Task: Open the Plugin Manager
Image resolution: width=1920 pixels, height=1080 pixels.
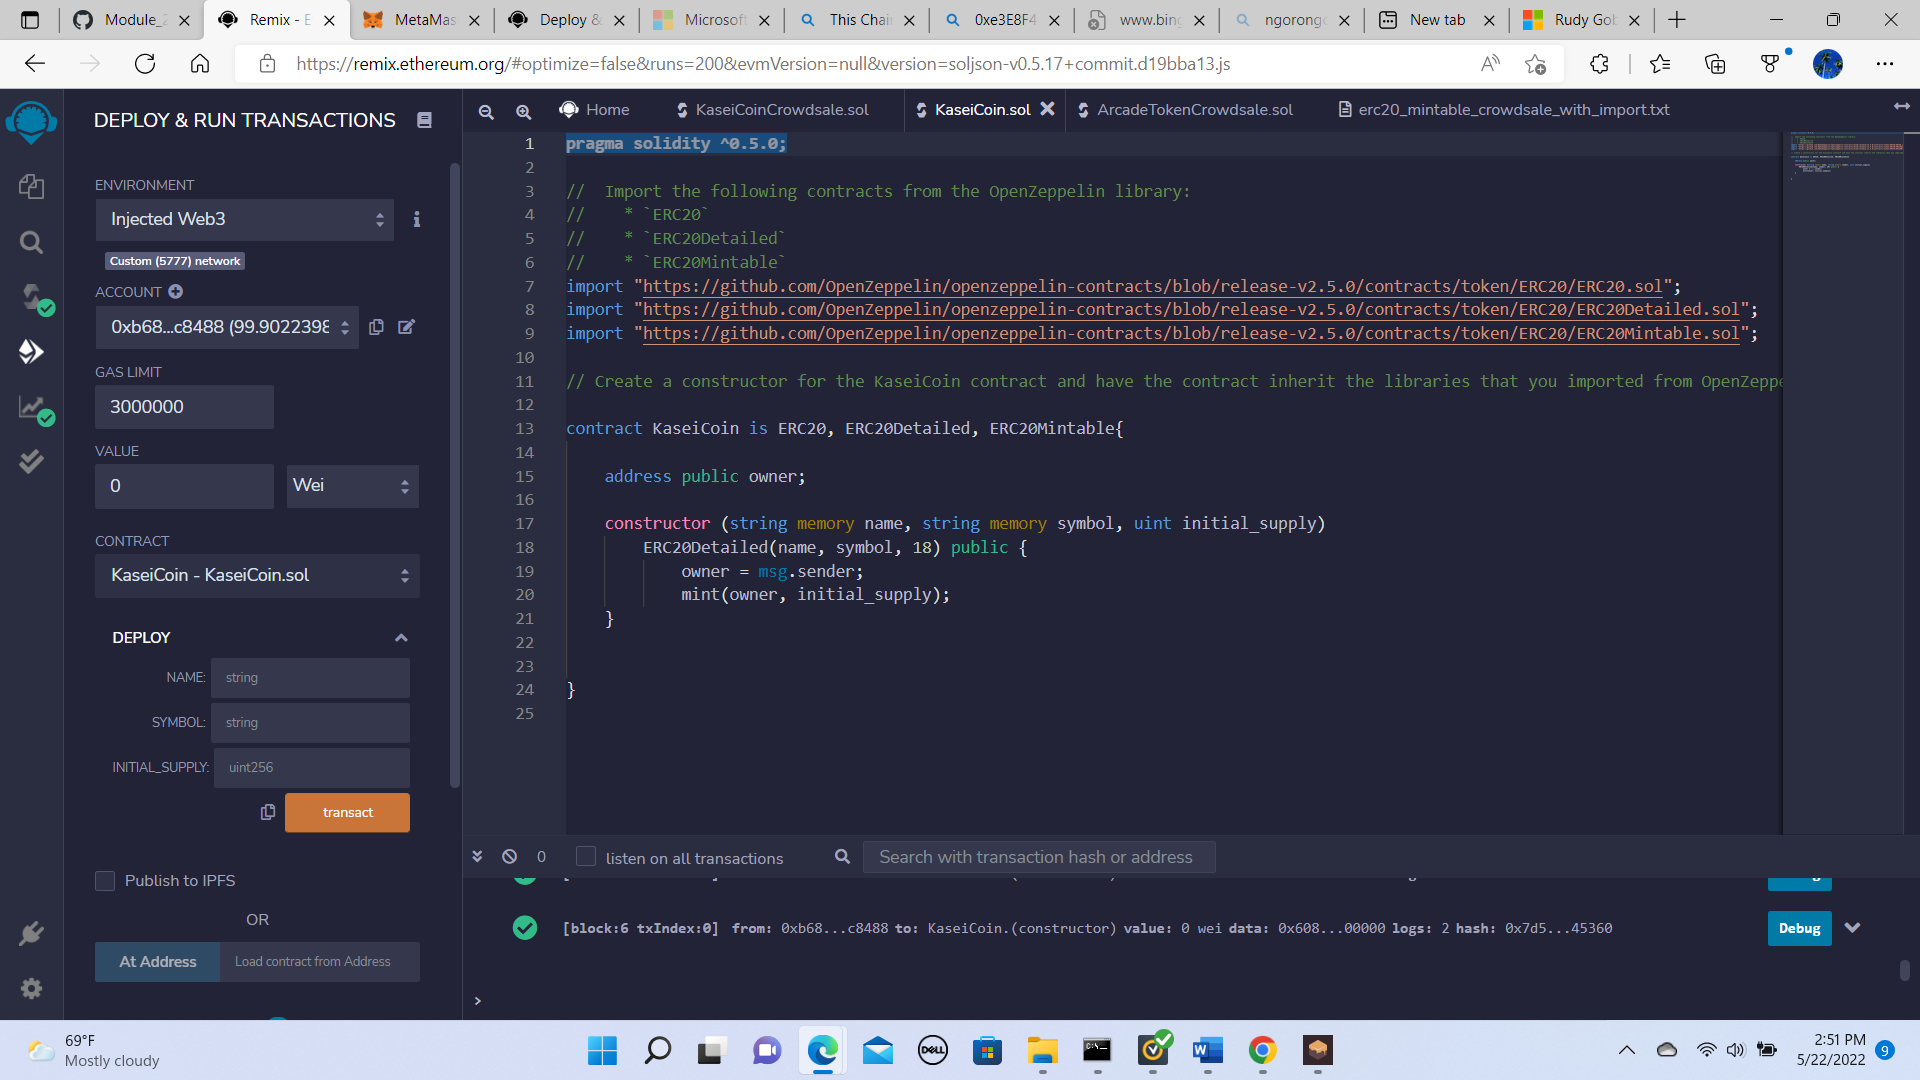Action: (31, 933)
